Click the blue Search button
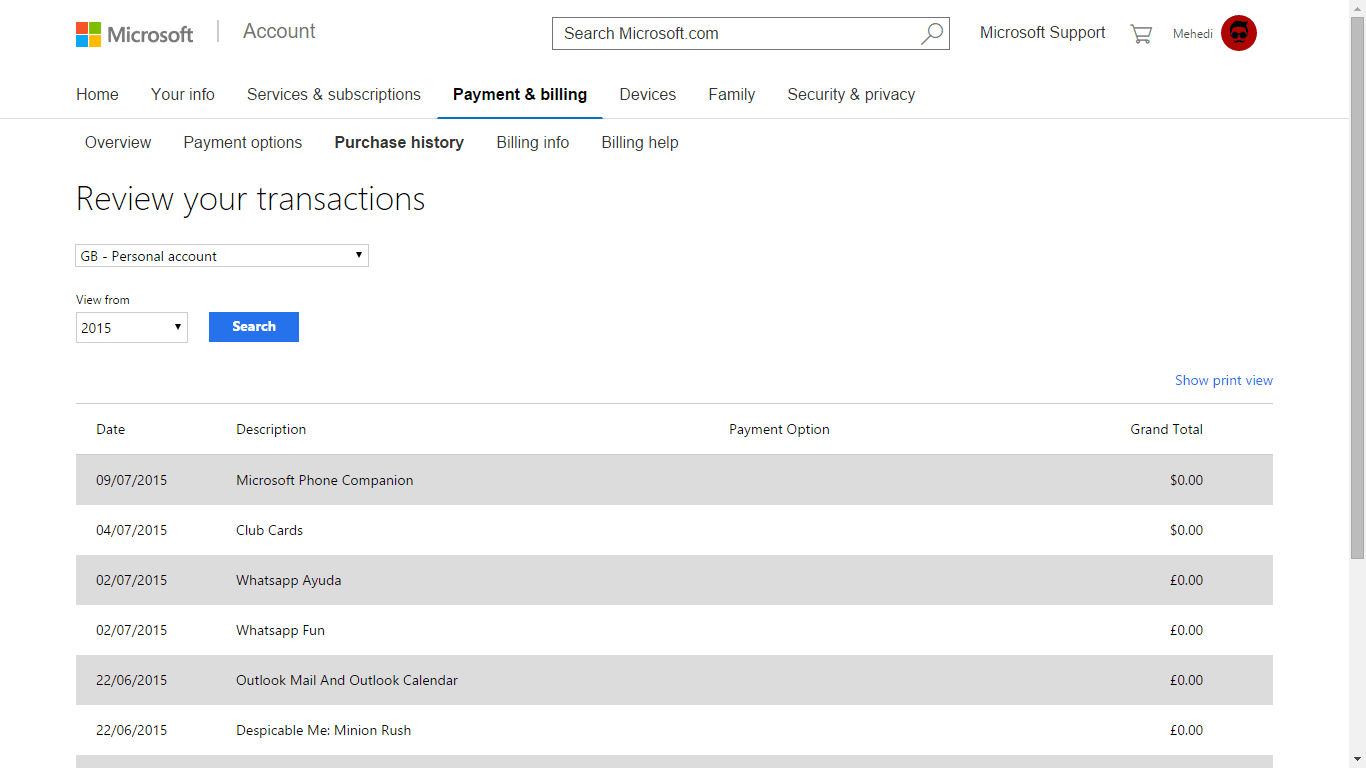 (x=254, y=327)
